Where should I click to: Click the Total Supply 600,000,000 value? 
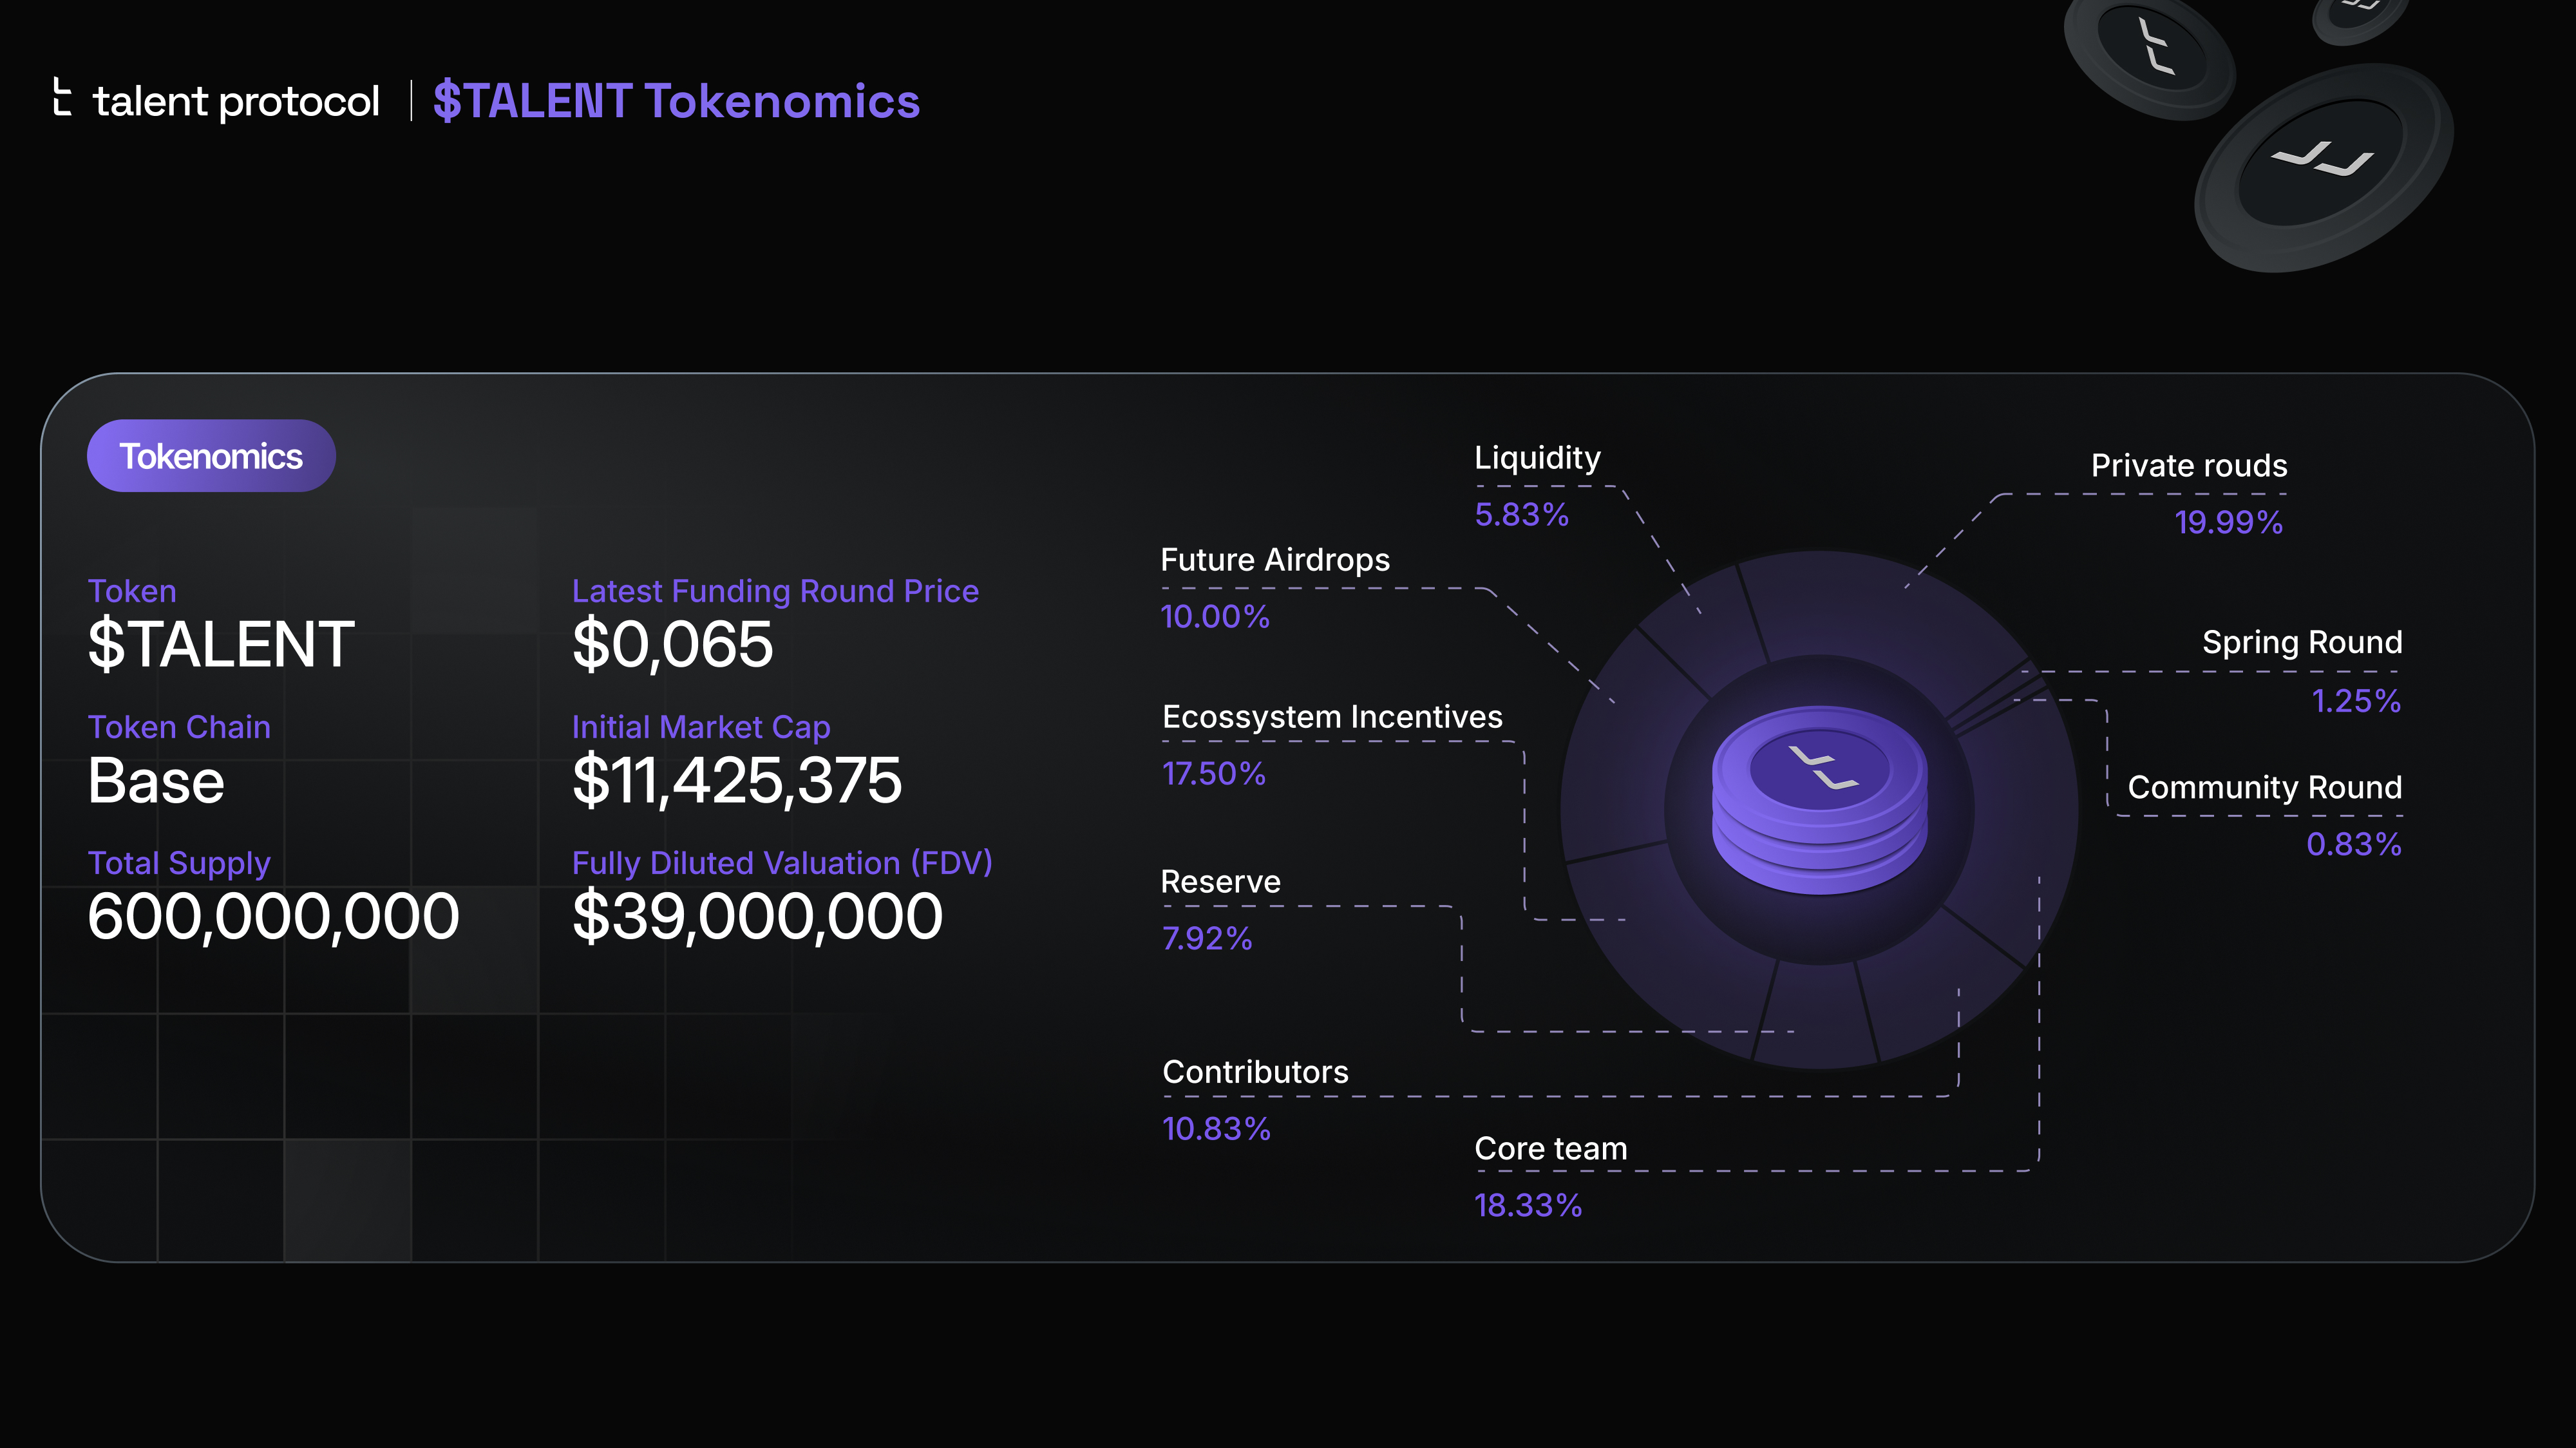pos(273,916)
